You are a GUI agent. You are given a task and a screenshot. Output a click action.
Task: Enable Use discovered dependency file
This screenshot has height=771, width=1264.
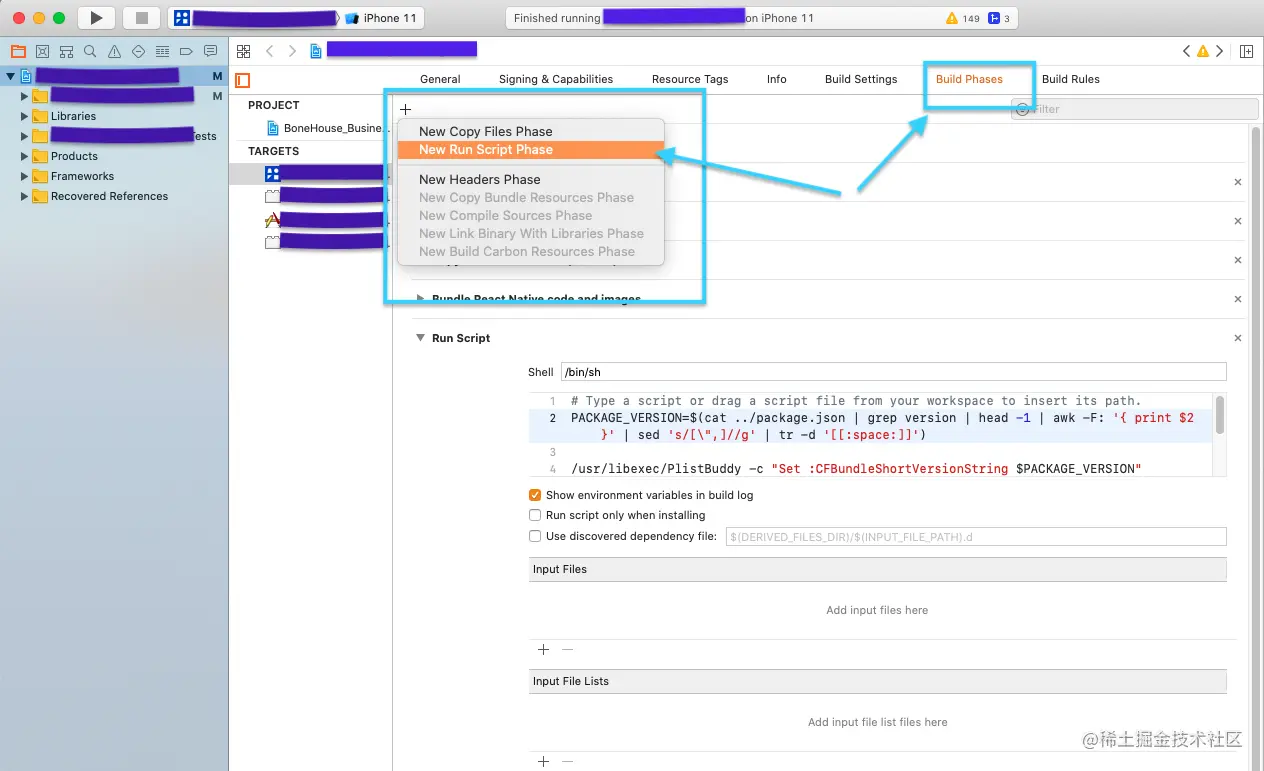coord(535,536)
